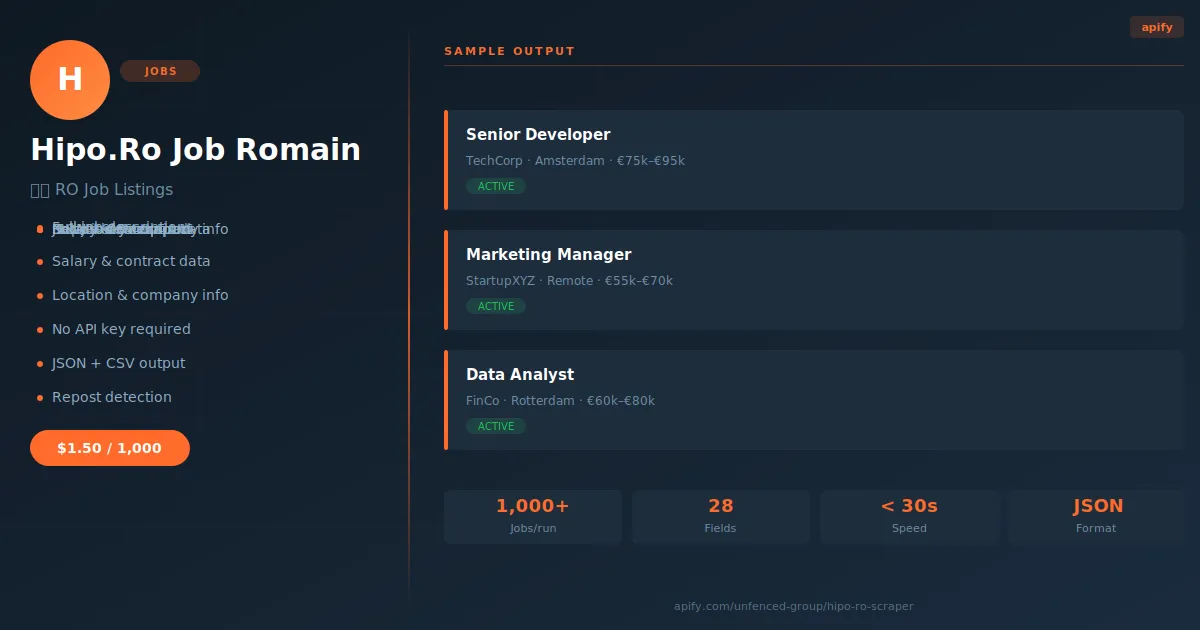This screenshot has height=630, width=1200.
Task: Click the Repost detection feature item
Action: click(x=112, y=397)
